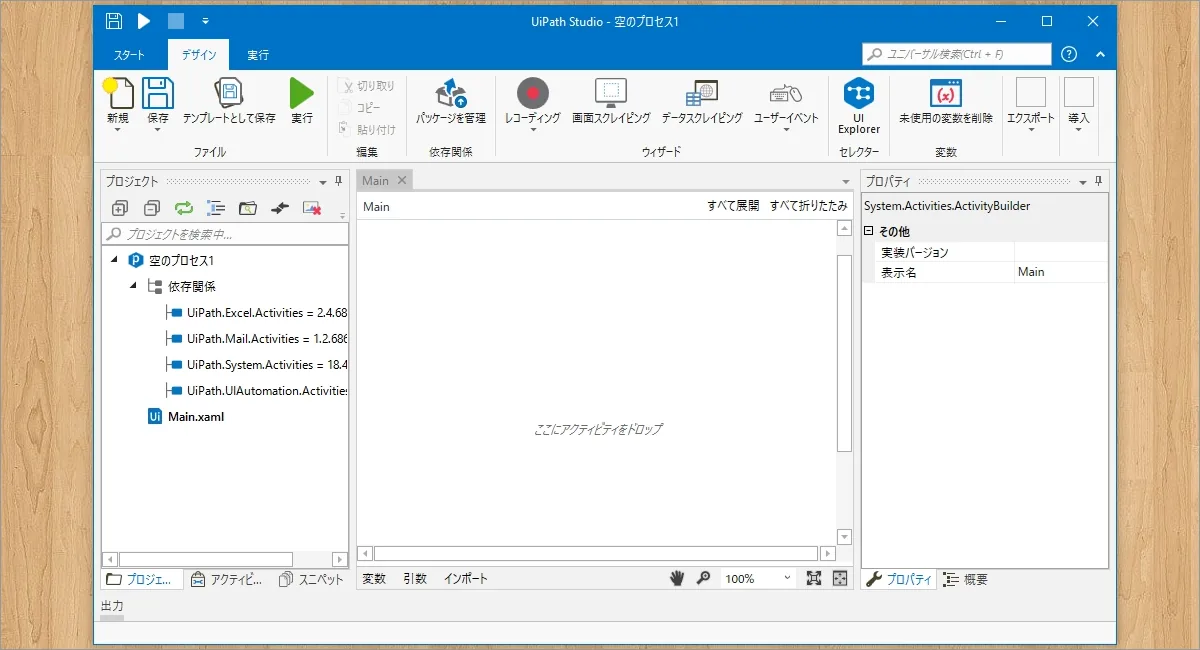1200x650 pixels.
Task: Collapse the ribbon with the chevron
Action: point(1100,54)
